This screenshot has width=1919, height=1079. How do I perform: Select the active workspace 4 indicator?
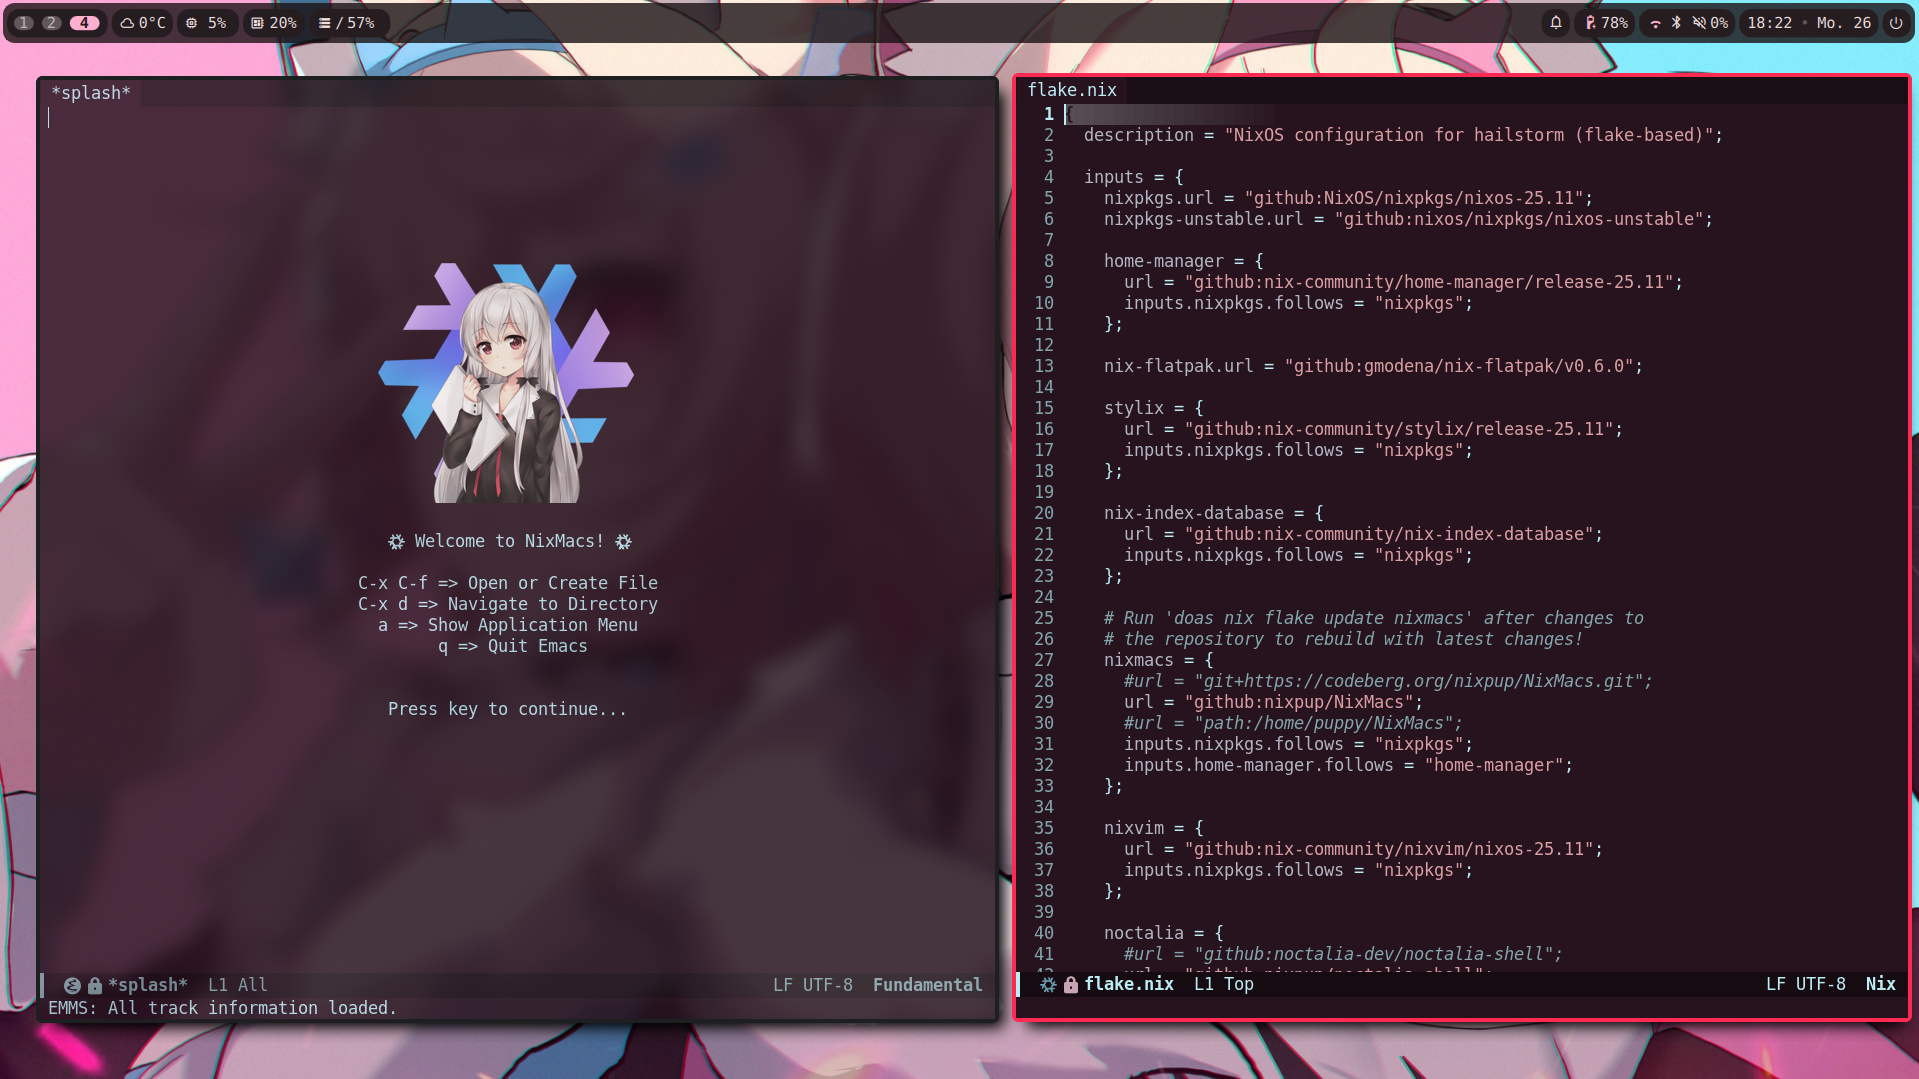click(x=84, y=22)
